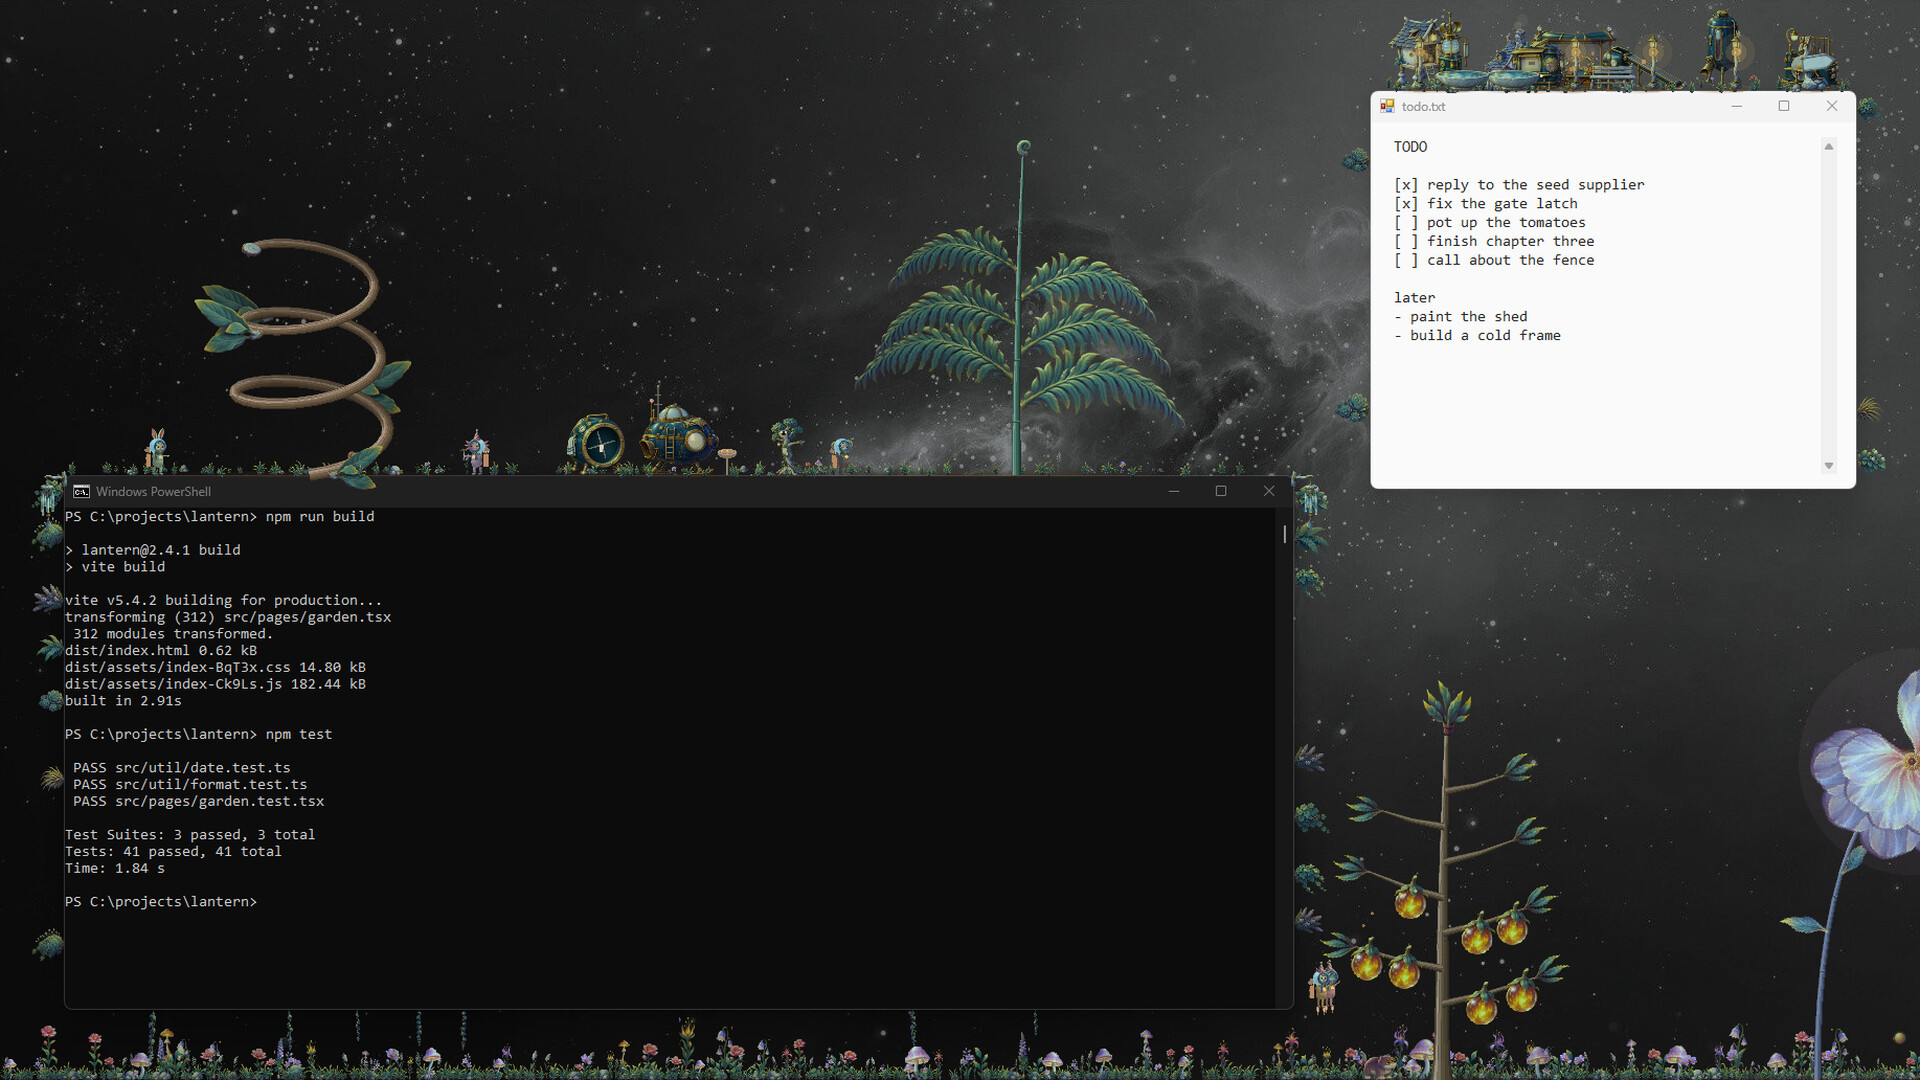This screenshot has height=1080, width=1920.
Task: Click the PowerShell scrollbar thumb
Action: coord(1285,534)
